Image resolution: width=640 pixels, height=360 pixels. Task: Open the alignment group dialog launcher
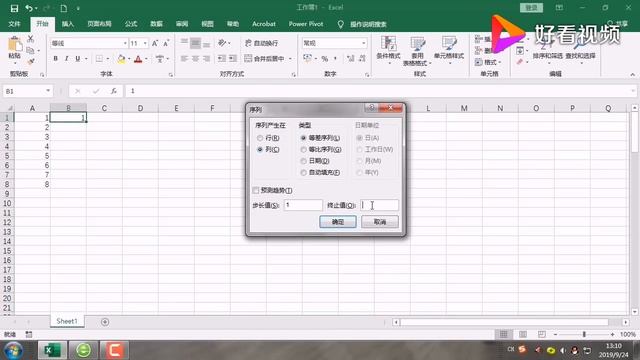[293, 75]
